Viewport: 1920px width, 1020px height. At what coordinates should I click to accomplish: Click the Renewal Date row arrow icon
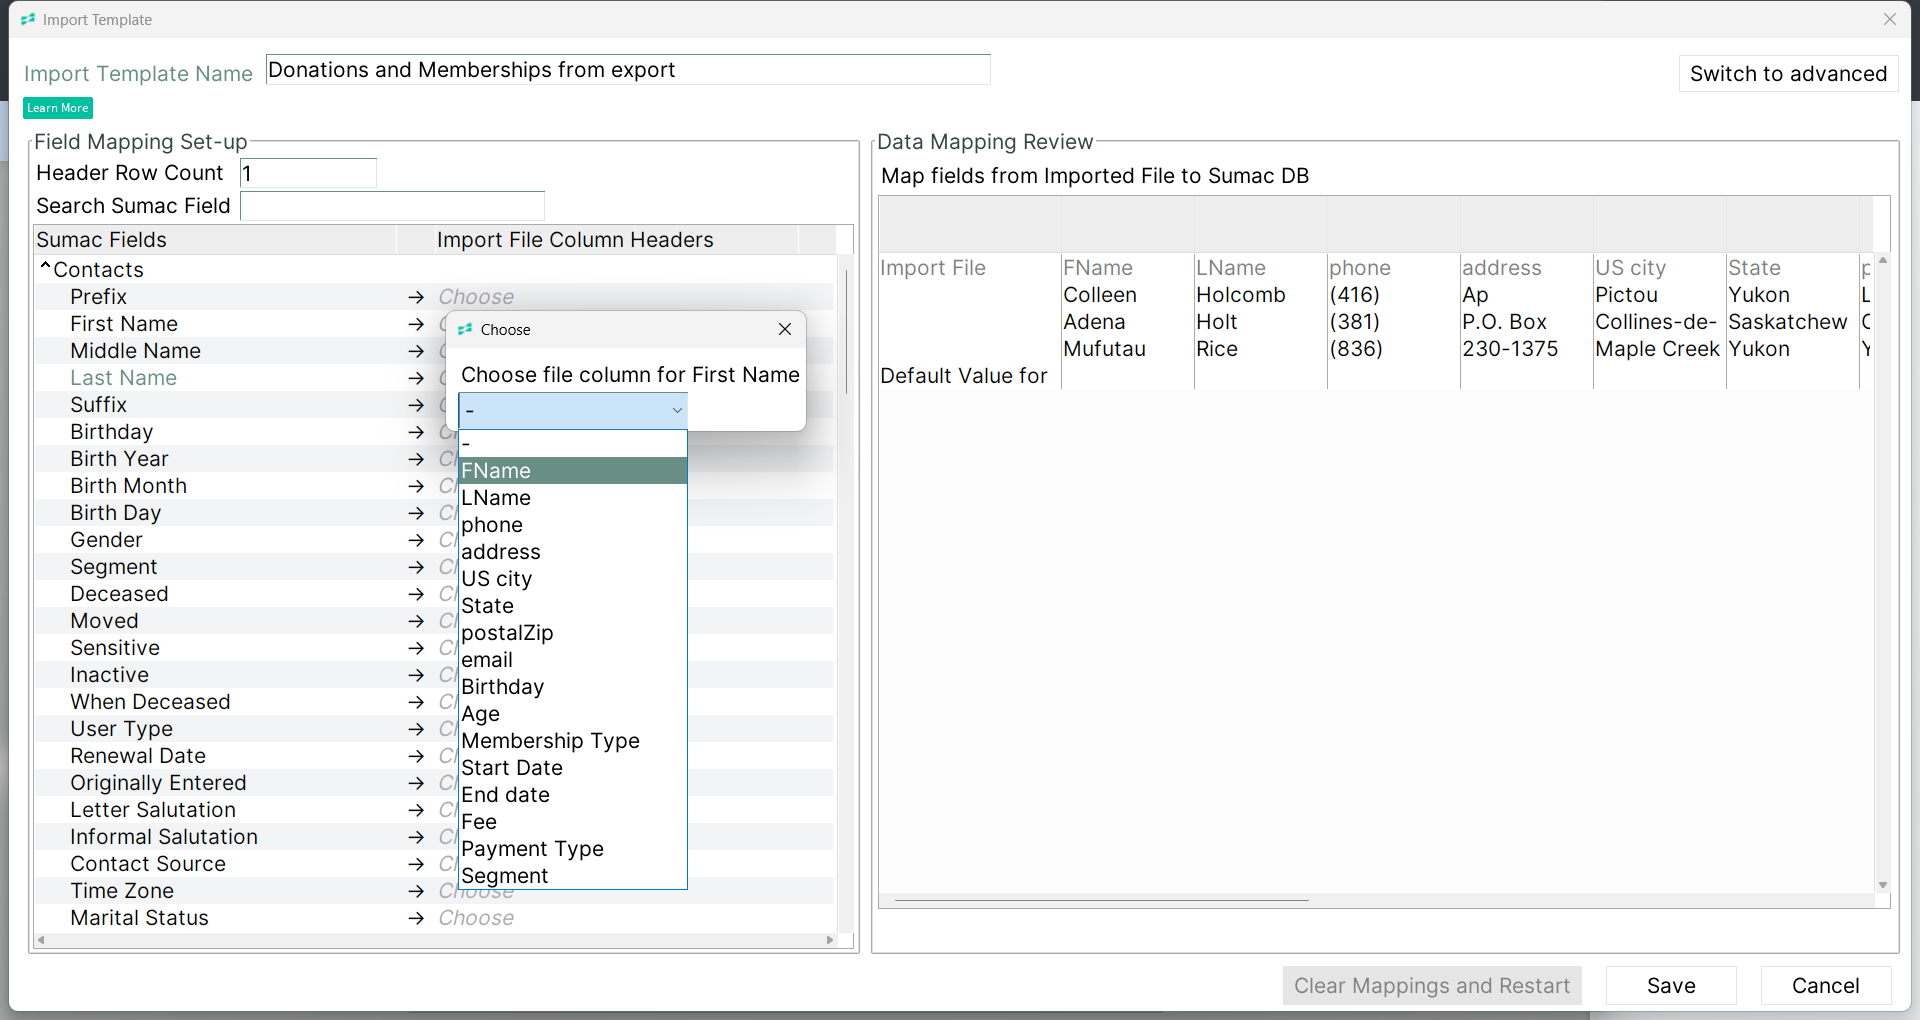[x=416, y=756]
